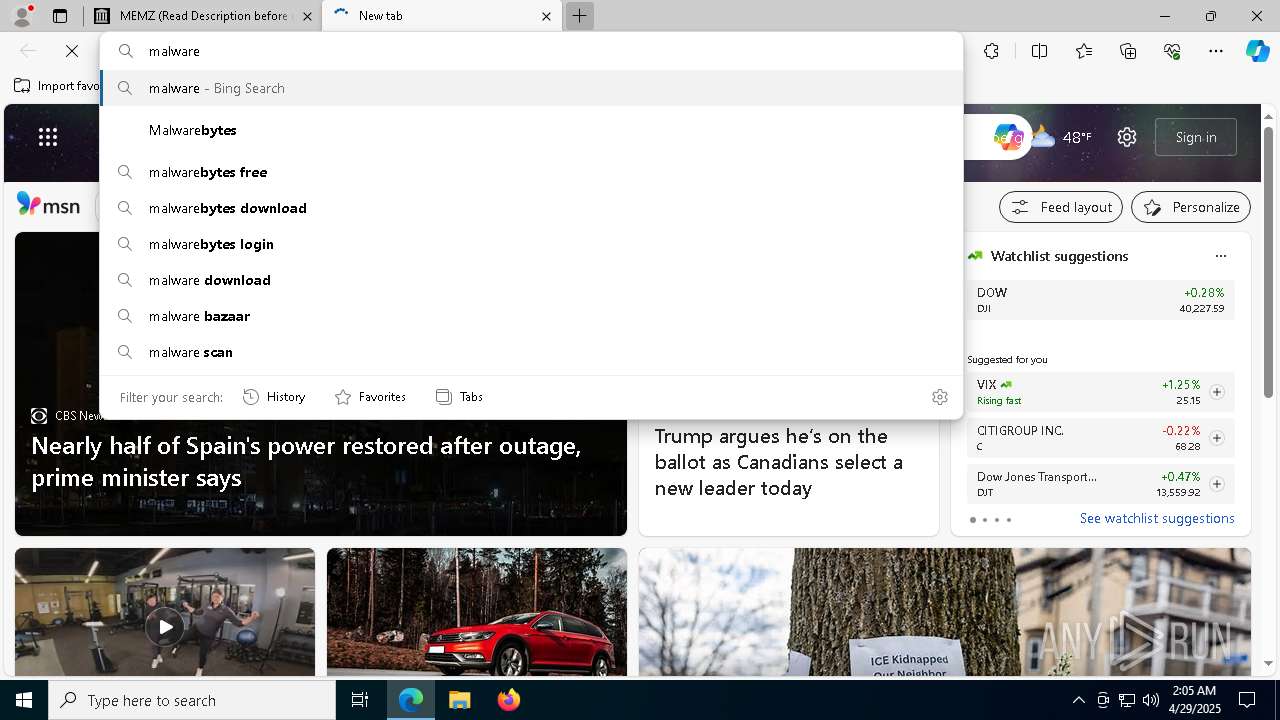Open Watchlist suggestions more options
Screen dimensions: 1280x720
point(1220,256)
